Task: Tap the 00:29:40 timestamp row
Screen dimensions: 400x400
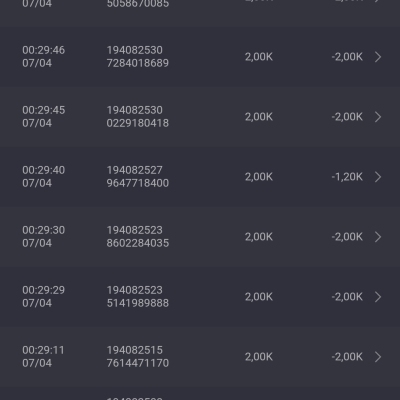Action: [200, 177]
